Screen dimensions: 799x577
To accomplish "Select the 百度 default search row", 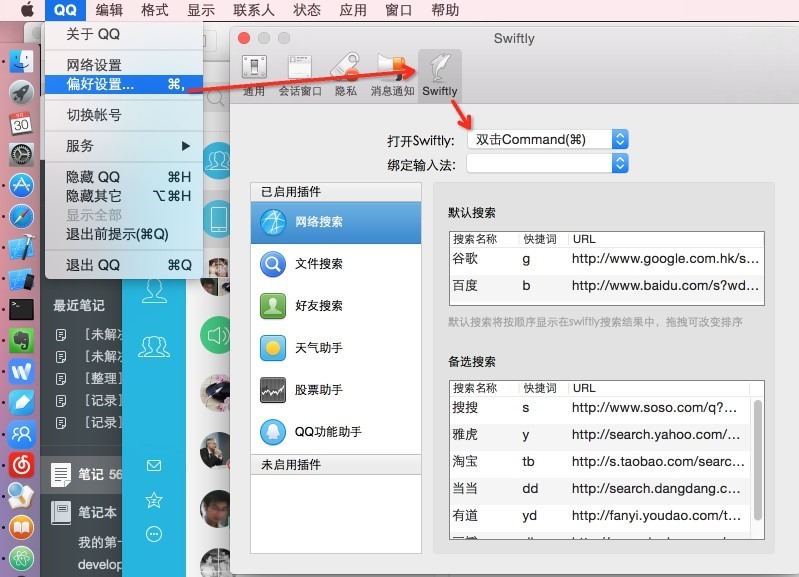I will [606, 286].
